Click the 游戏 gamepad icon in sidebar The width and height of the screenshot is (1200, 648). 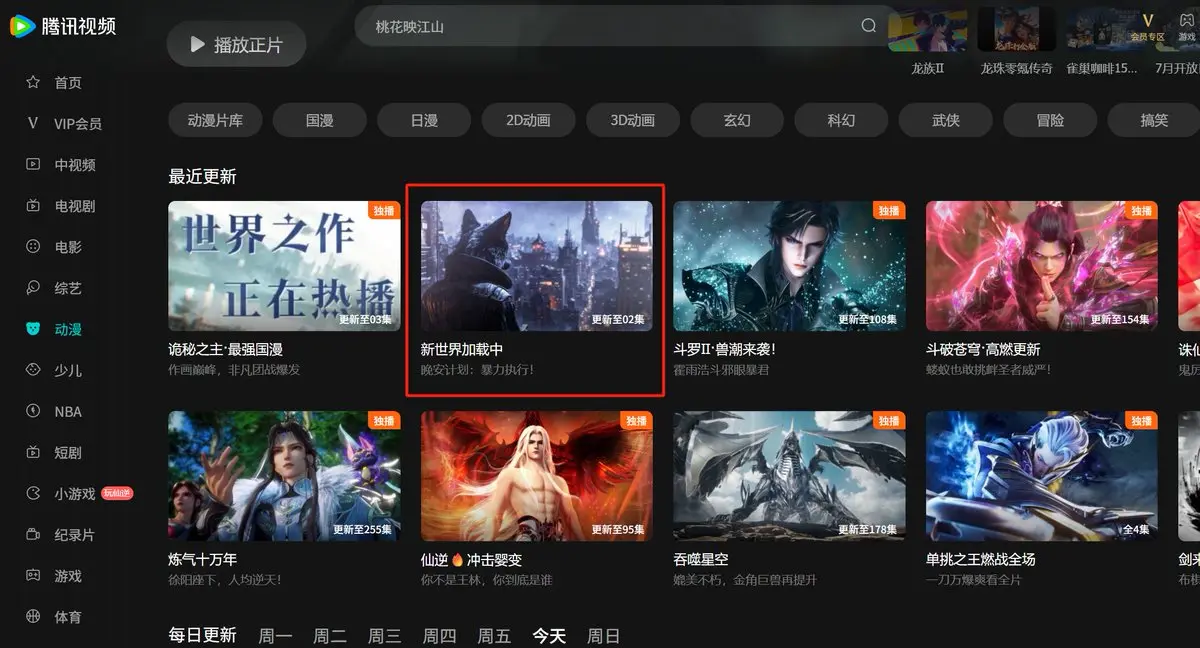click(x=33, y=576)
